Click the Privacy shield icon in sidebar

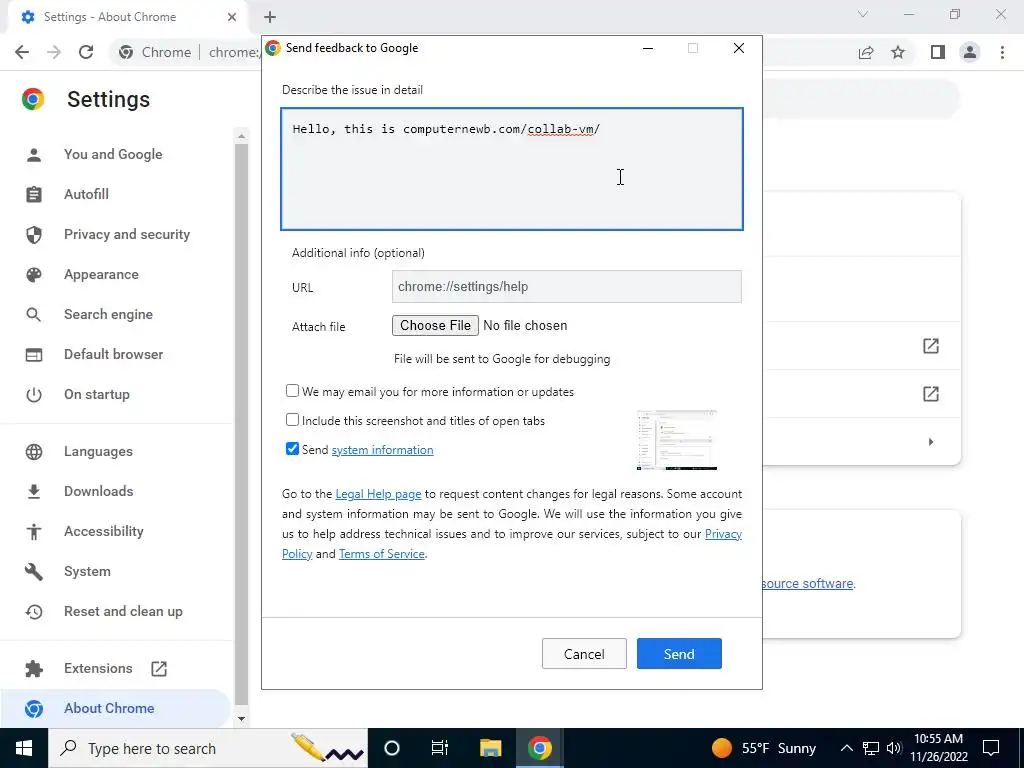[x=34, y=234]
